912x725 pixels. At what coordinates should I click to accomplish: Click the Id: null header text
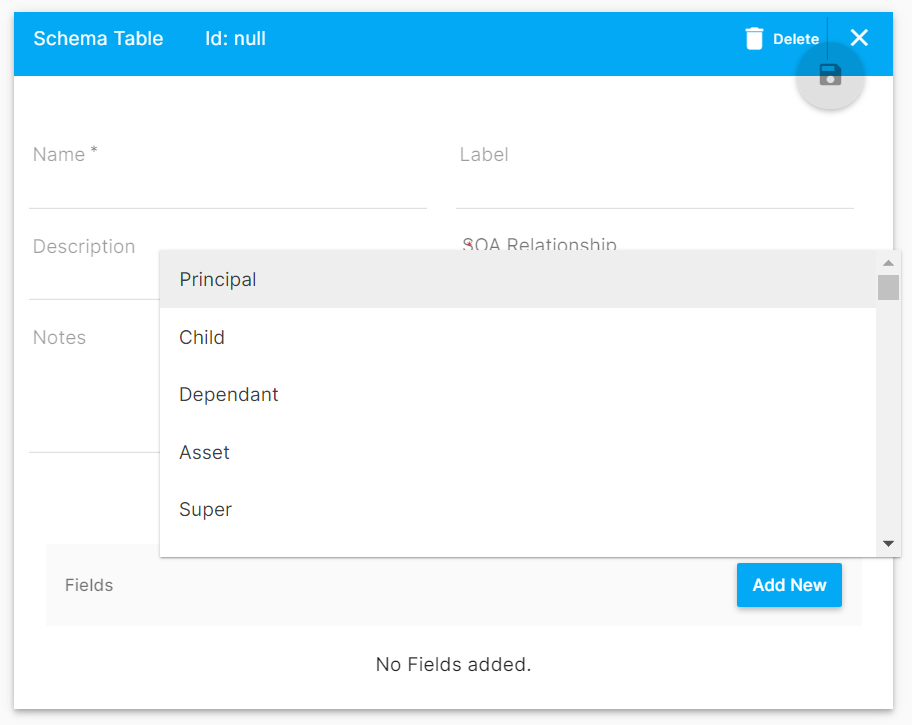pyautogui.click(x=235, y=38)
